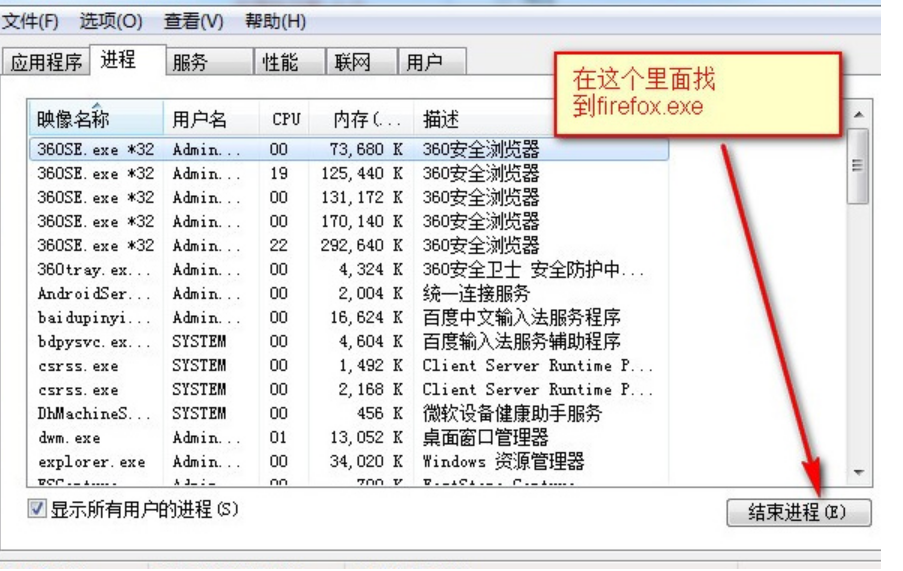Open the 文件(F) menu
The image size is (903, 571).
point(30,21)
